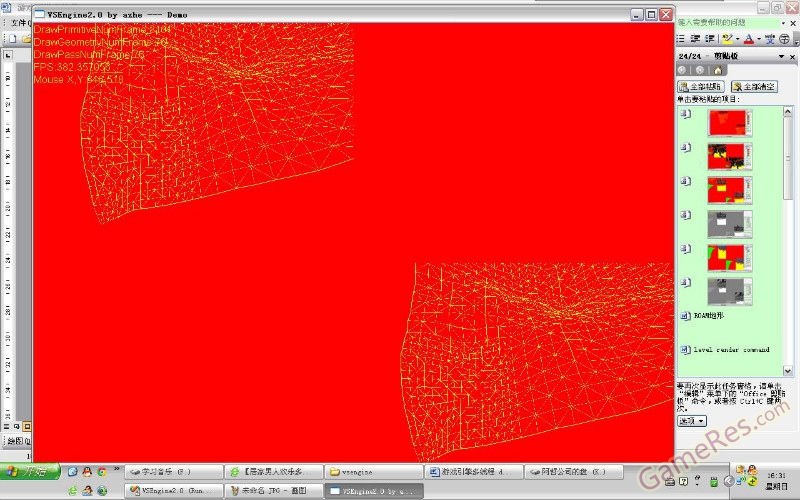Click print layout view button in Word
This screenshot has width=800, height=500.
[x=27, y=427]
